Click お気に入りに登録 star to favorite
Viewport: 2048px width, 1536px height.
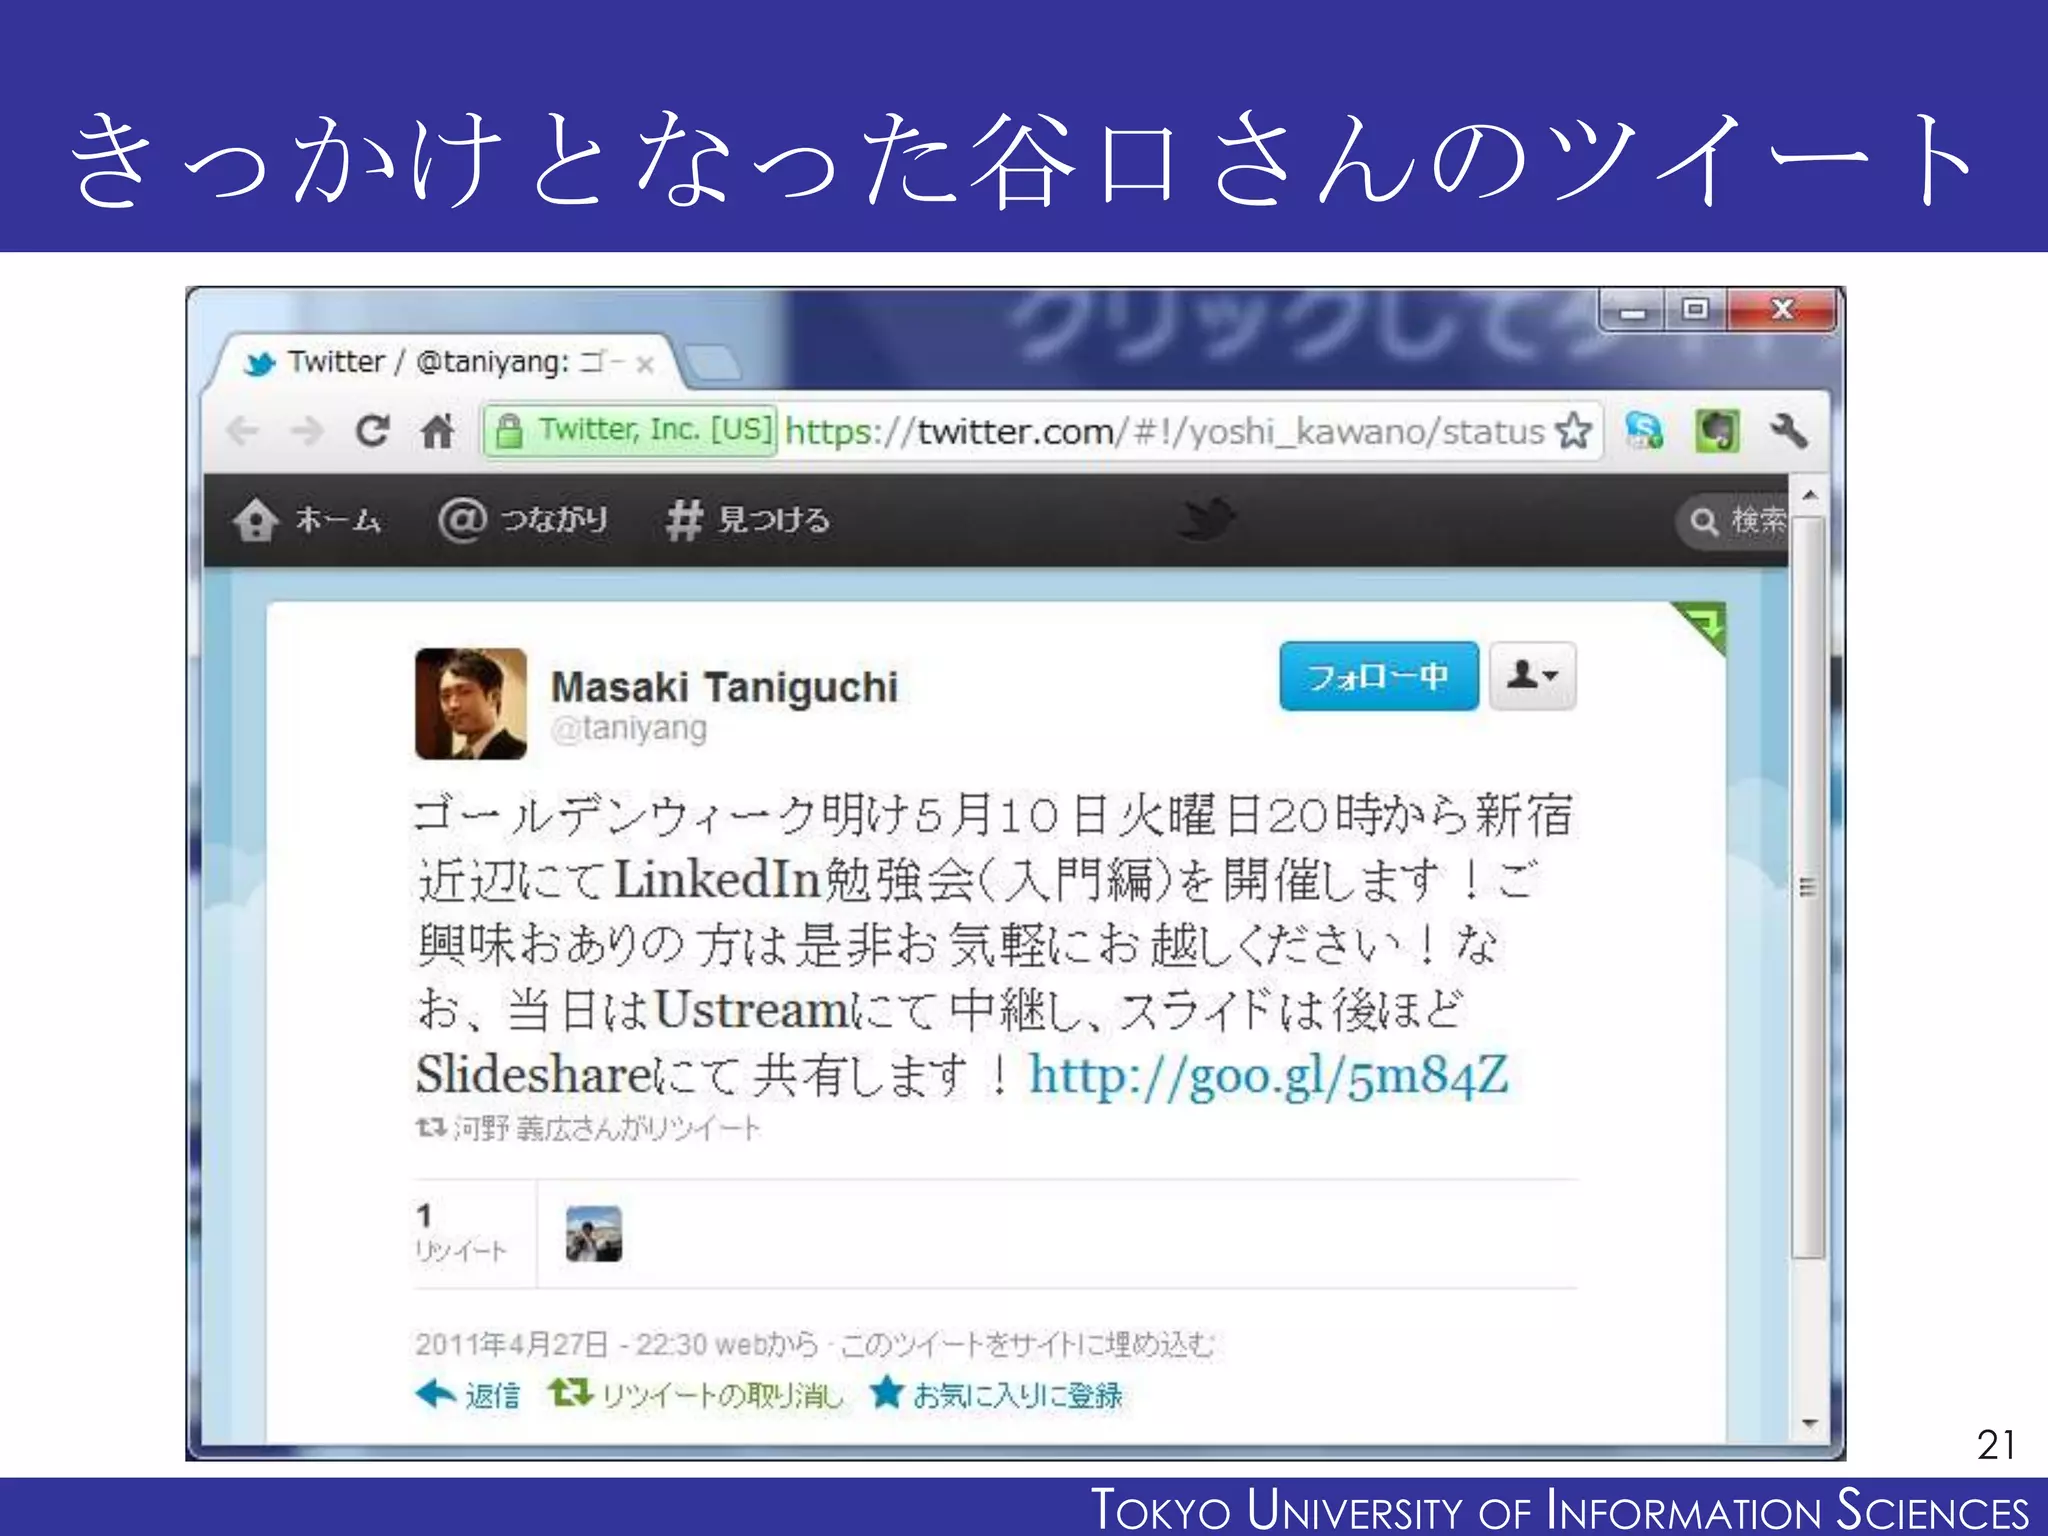[x=996, y=1394]
